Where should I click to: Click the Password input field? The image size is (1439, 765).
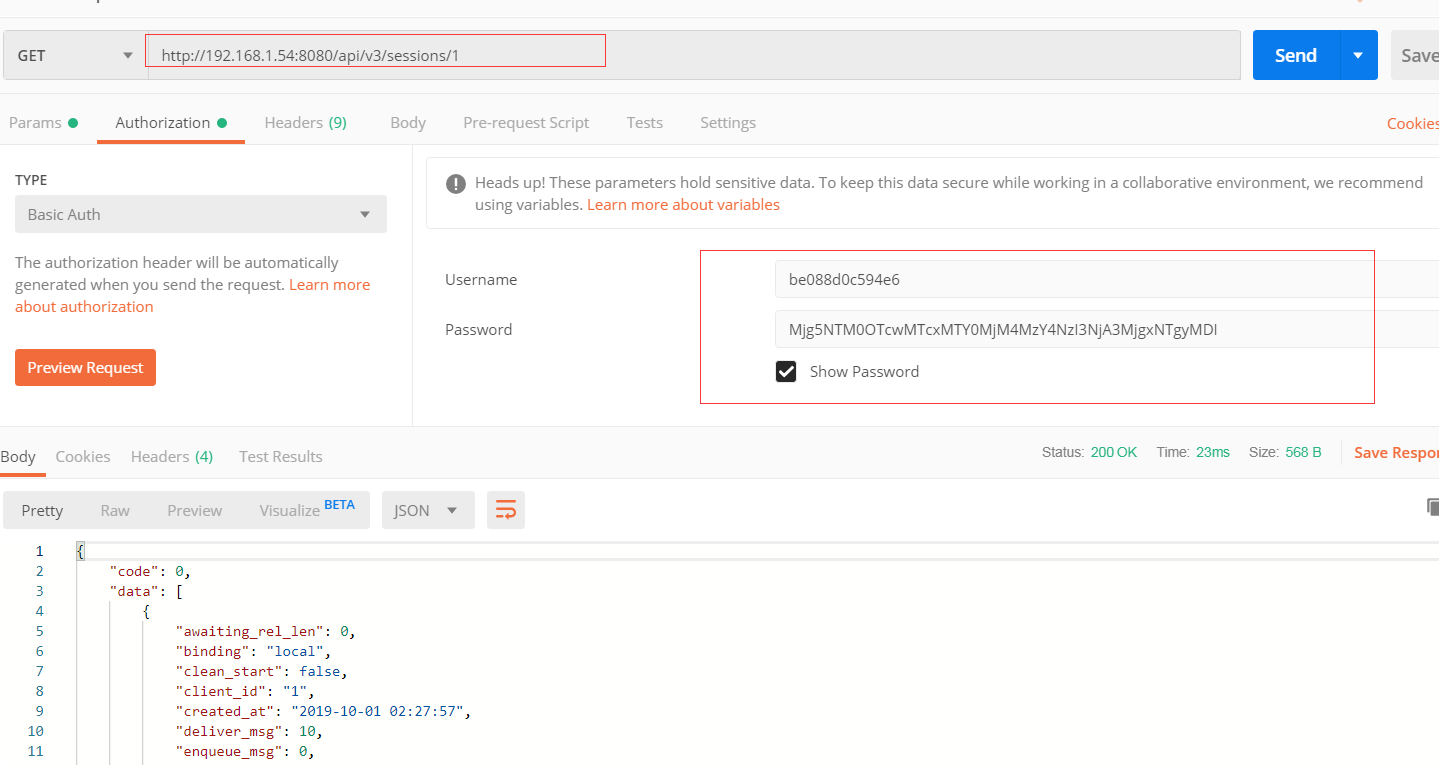(x=1100, y=330)
